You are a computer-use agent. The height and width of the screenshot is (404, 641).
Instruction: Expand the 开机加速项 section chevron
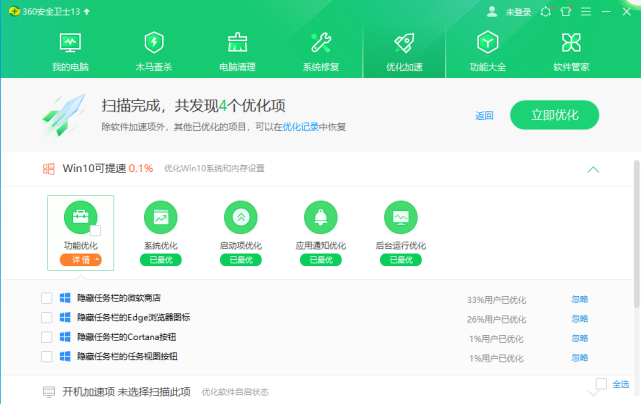pyautogui.click(x=593, y=393)
